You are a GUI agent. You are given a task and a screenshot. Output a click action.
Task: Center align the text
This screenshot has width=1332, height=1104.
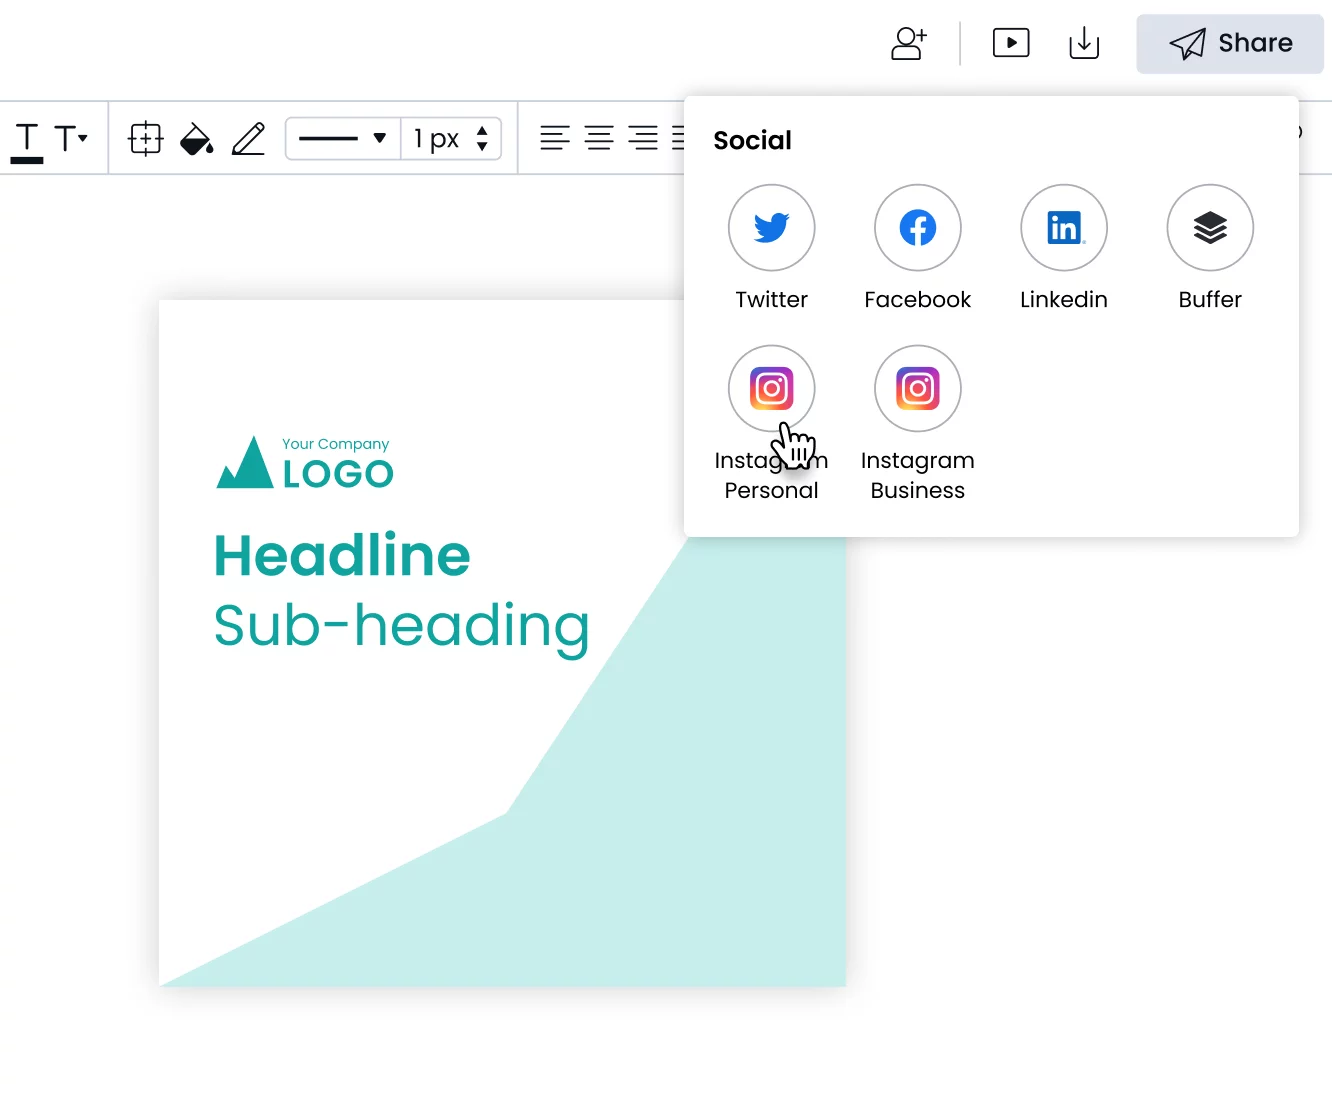point(598,138)
